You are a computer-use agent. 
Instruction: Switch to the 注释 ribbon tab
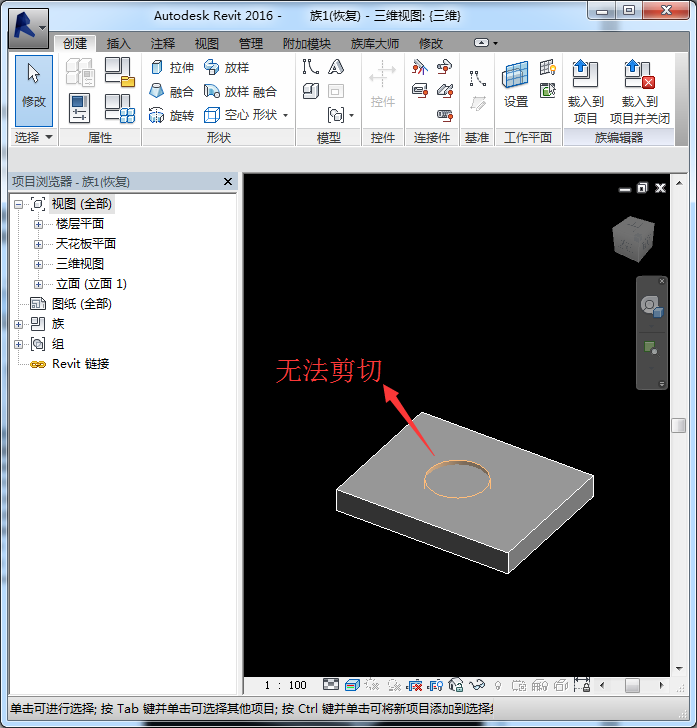pos(163,44)
